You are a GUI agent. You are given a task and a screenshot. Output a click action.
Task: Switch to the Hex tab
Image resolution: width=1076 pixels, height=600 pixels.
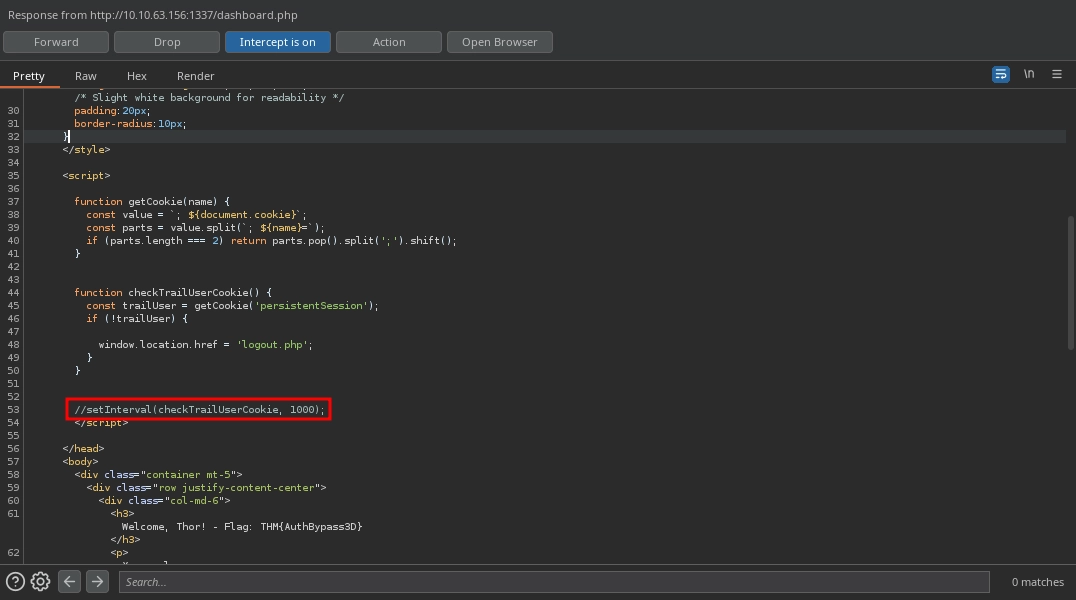coord(136,75)
